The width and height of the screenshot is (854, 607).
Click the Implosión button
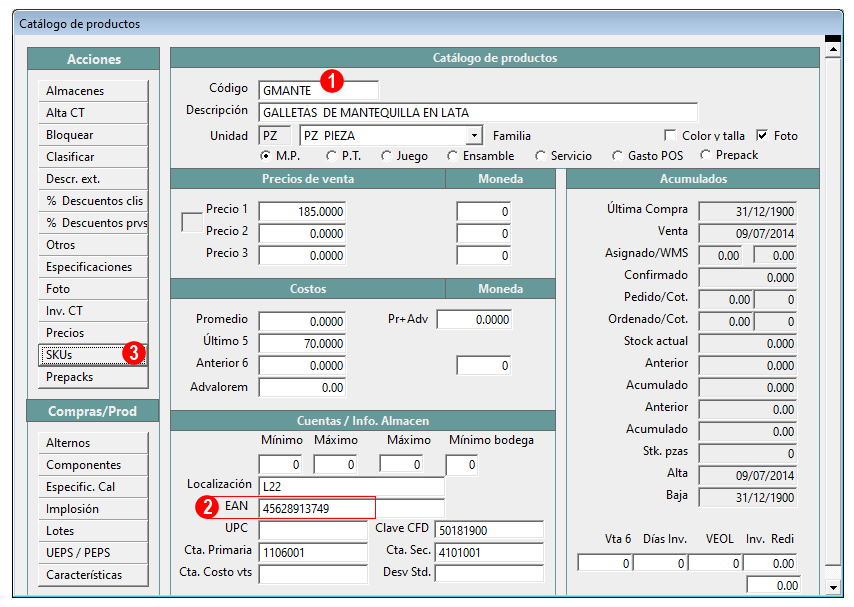coord(93,509)
